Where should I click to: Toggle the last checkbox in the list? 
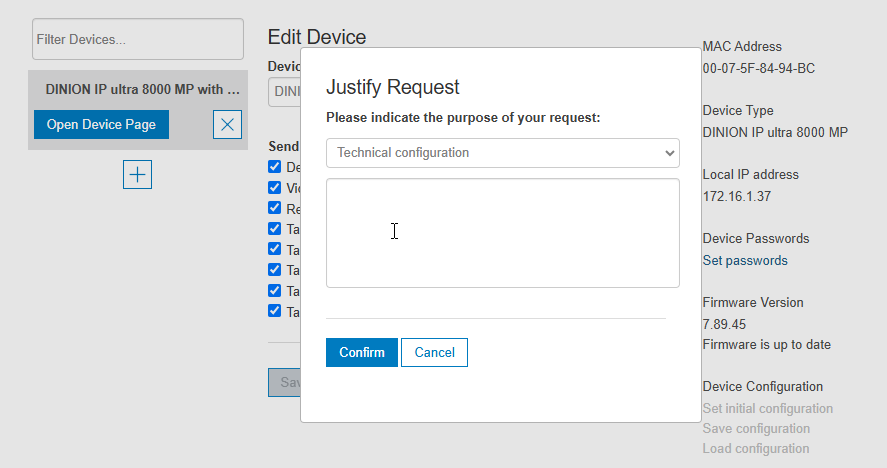coord(275,311)
